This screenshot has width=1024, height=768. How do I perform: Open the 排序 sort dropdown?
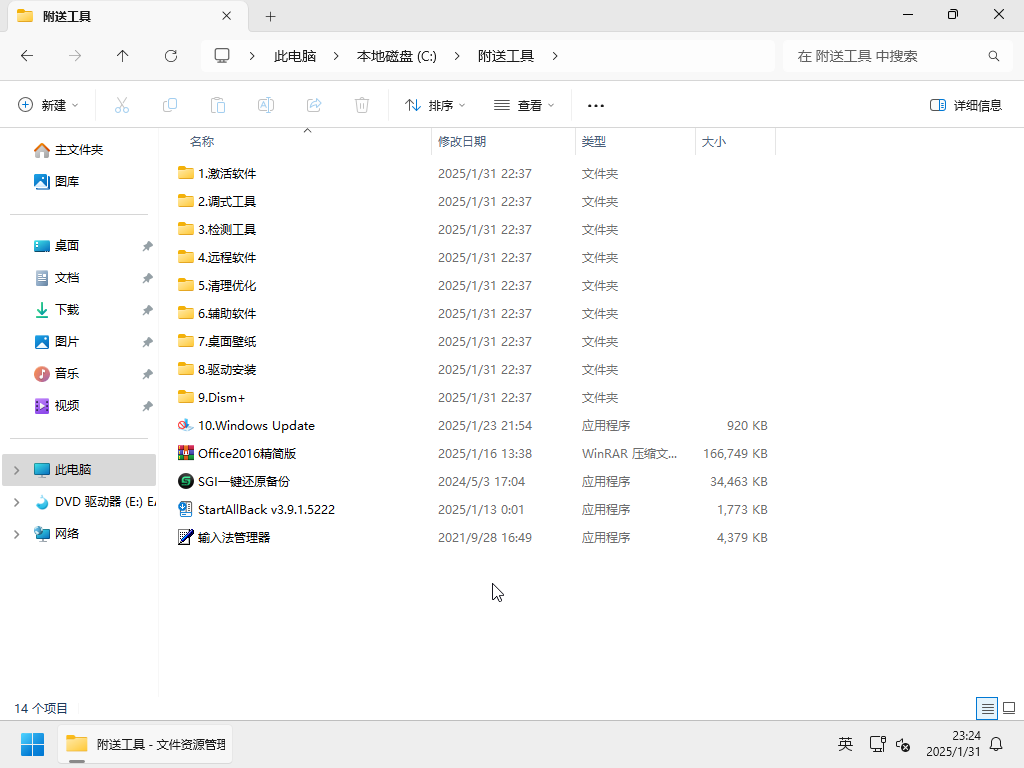435,105
